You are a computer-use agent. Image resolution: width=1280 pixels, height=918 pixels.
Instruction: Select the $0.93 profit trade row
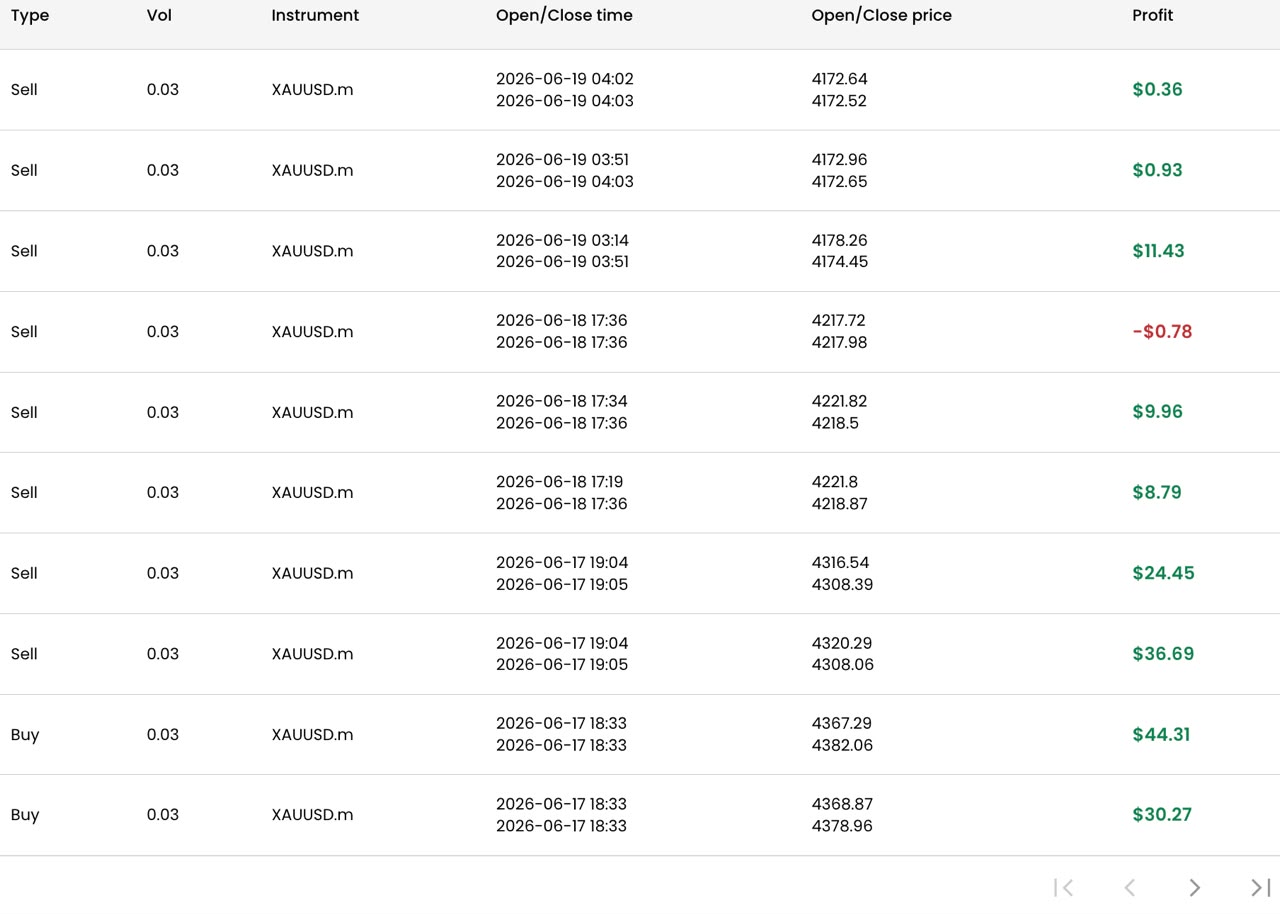point(640,170)
